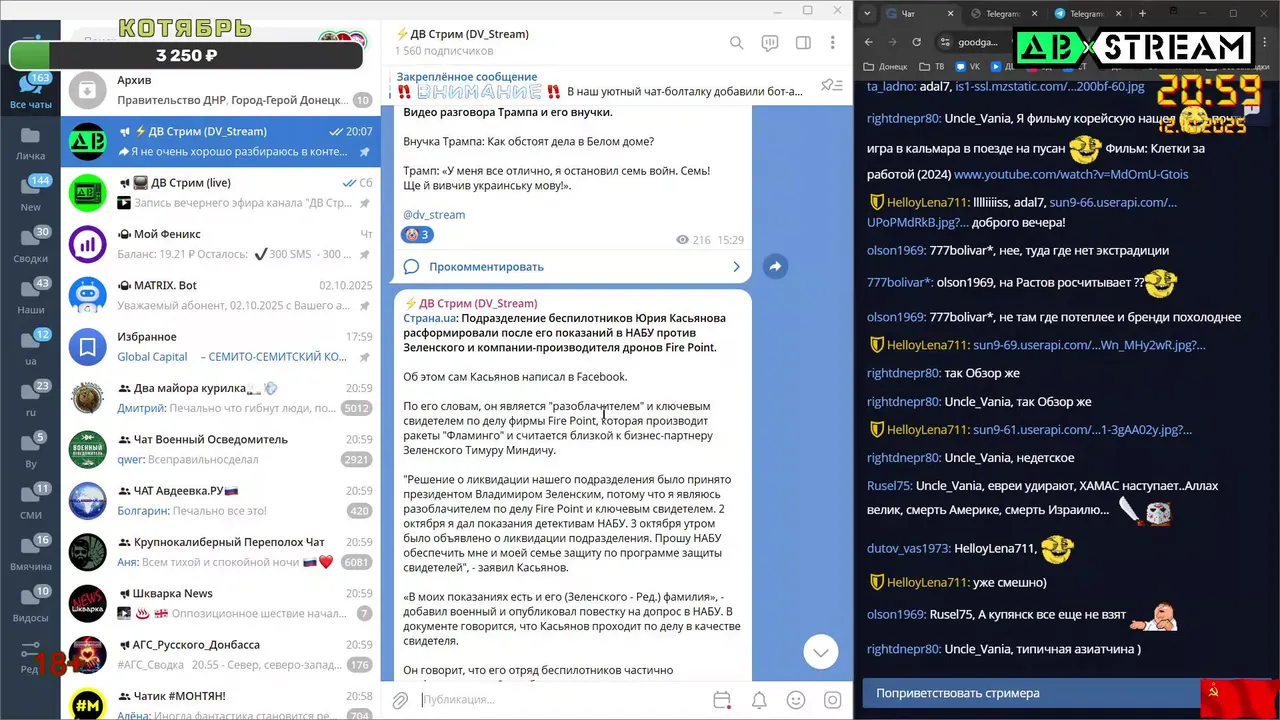Toggle silent broadcast bell icon
This screenshot has width=1280, height=720.
(759, 700)
